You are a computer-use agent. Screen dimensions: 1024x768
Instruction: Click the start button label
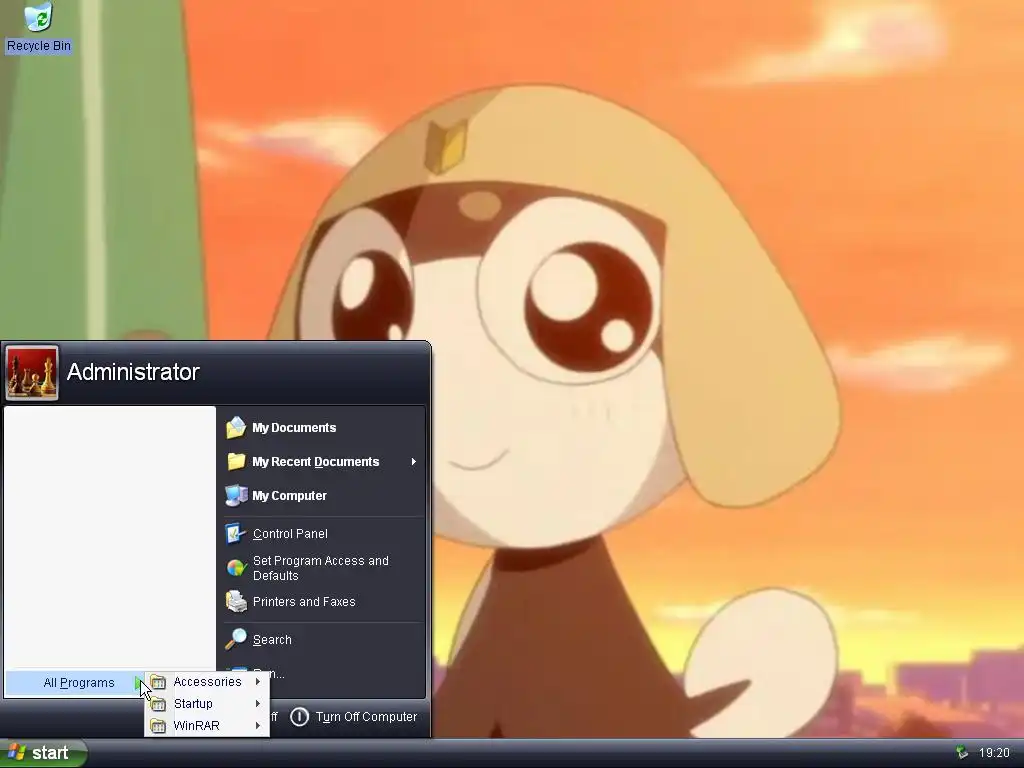point(50,753)
